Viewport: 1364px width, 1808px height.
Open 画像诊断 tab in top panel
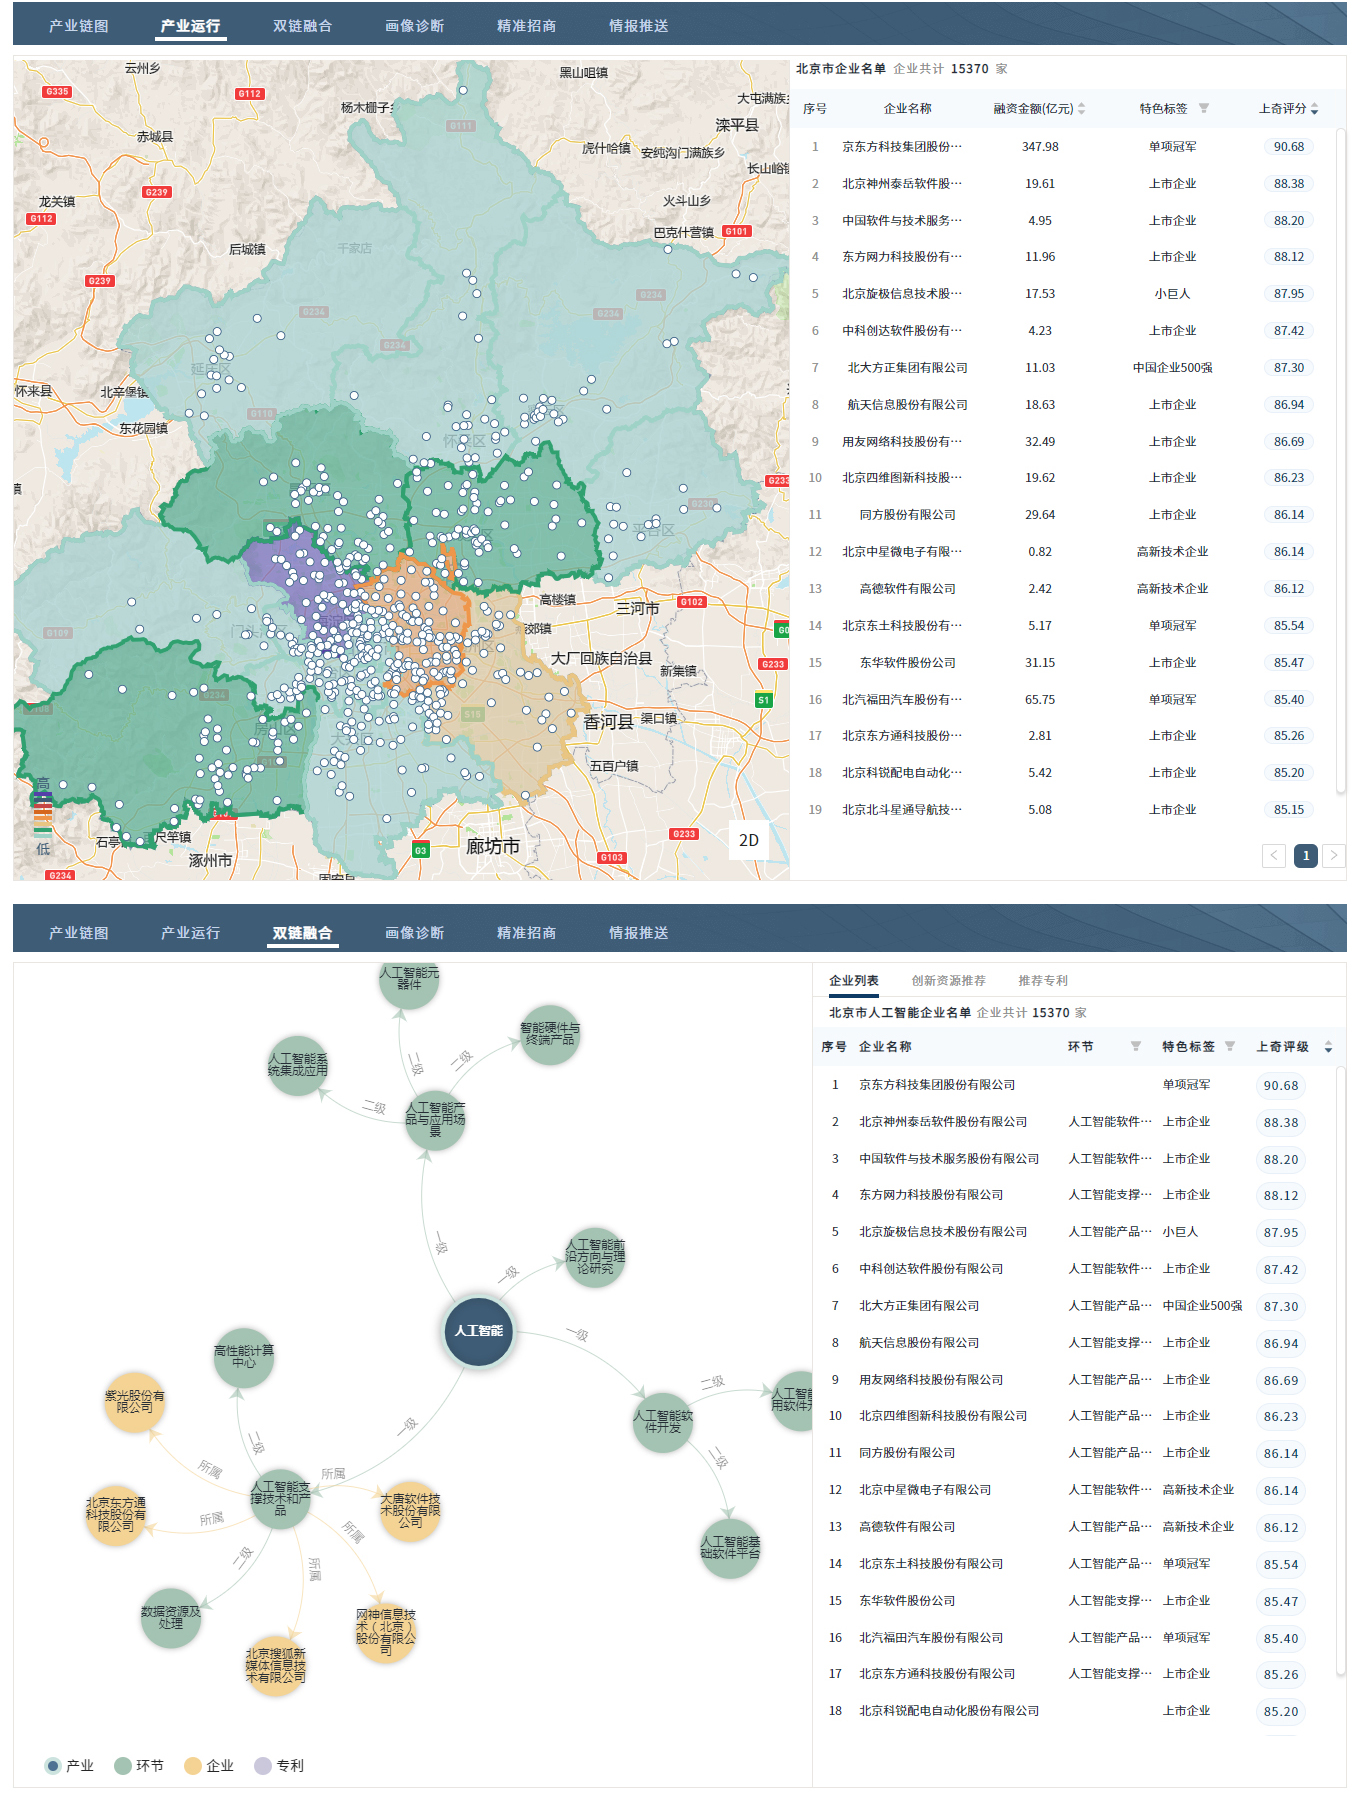pos(414,26)
